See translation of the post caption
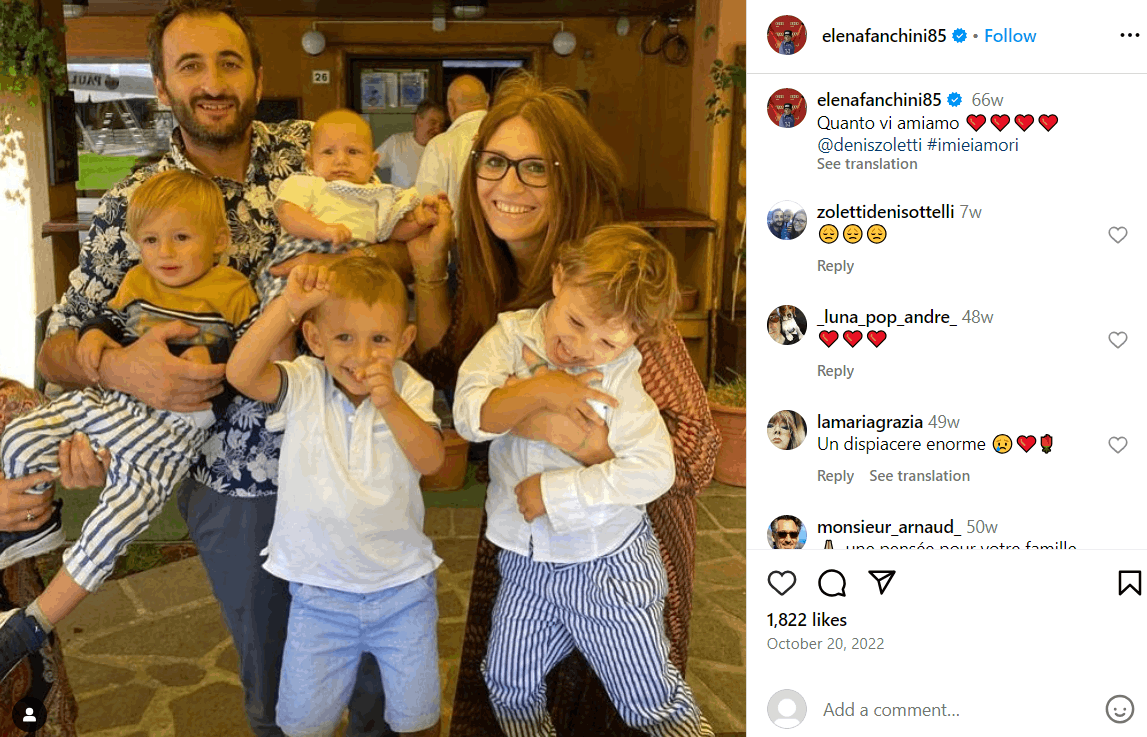 pyautogui.click(x=867, y=164)
